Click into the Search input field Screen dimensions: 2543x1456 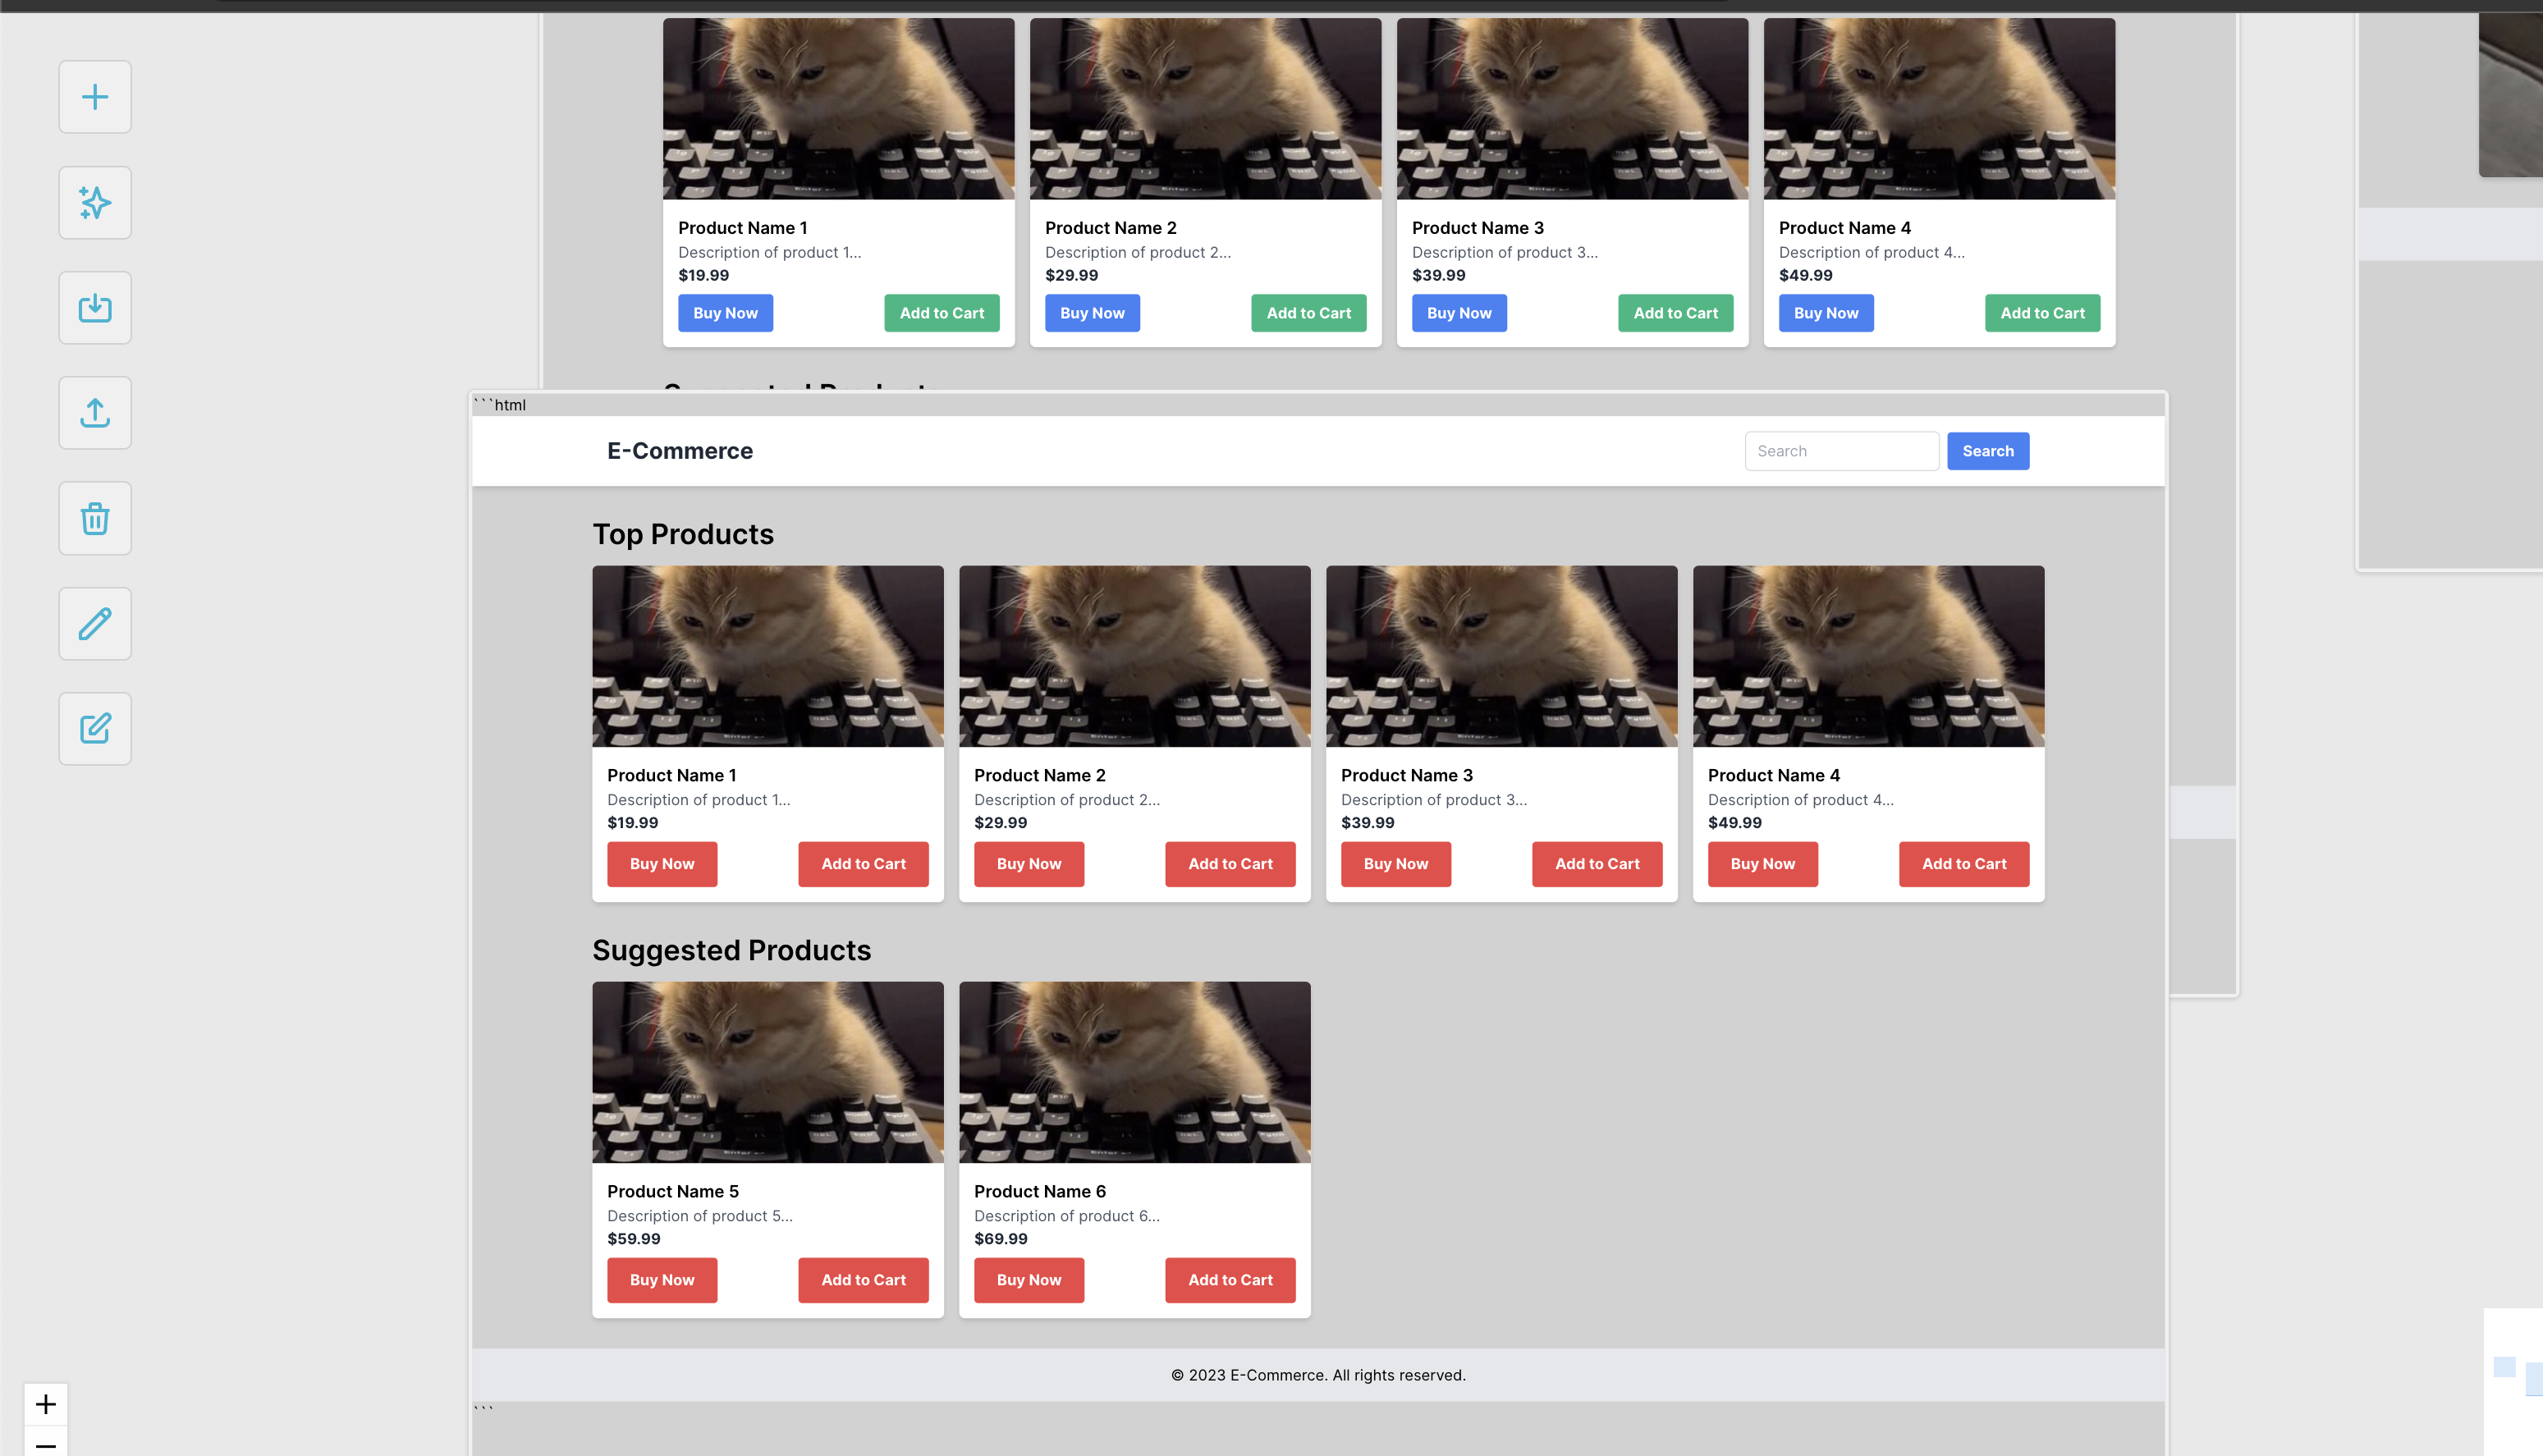pyautogui.click(x=1841, y=451)
